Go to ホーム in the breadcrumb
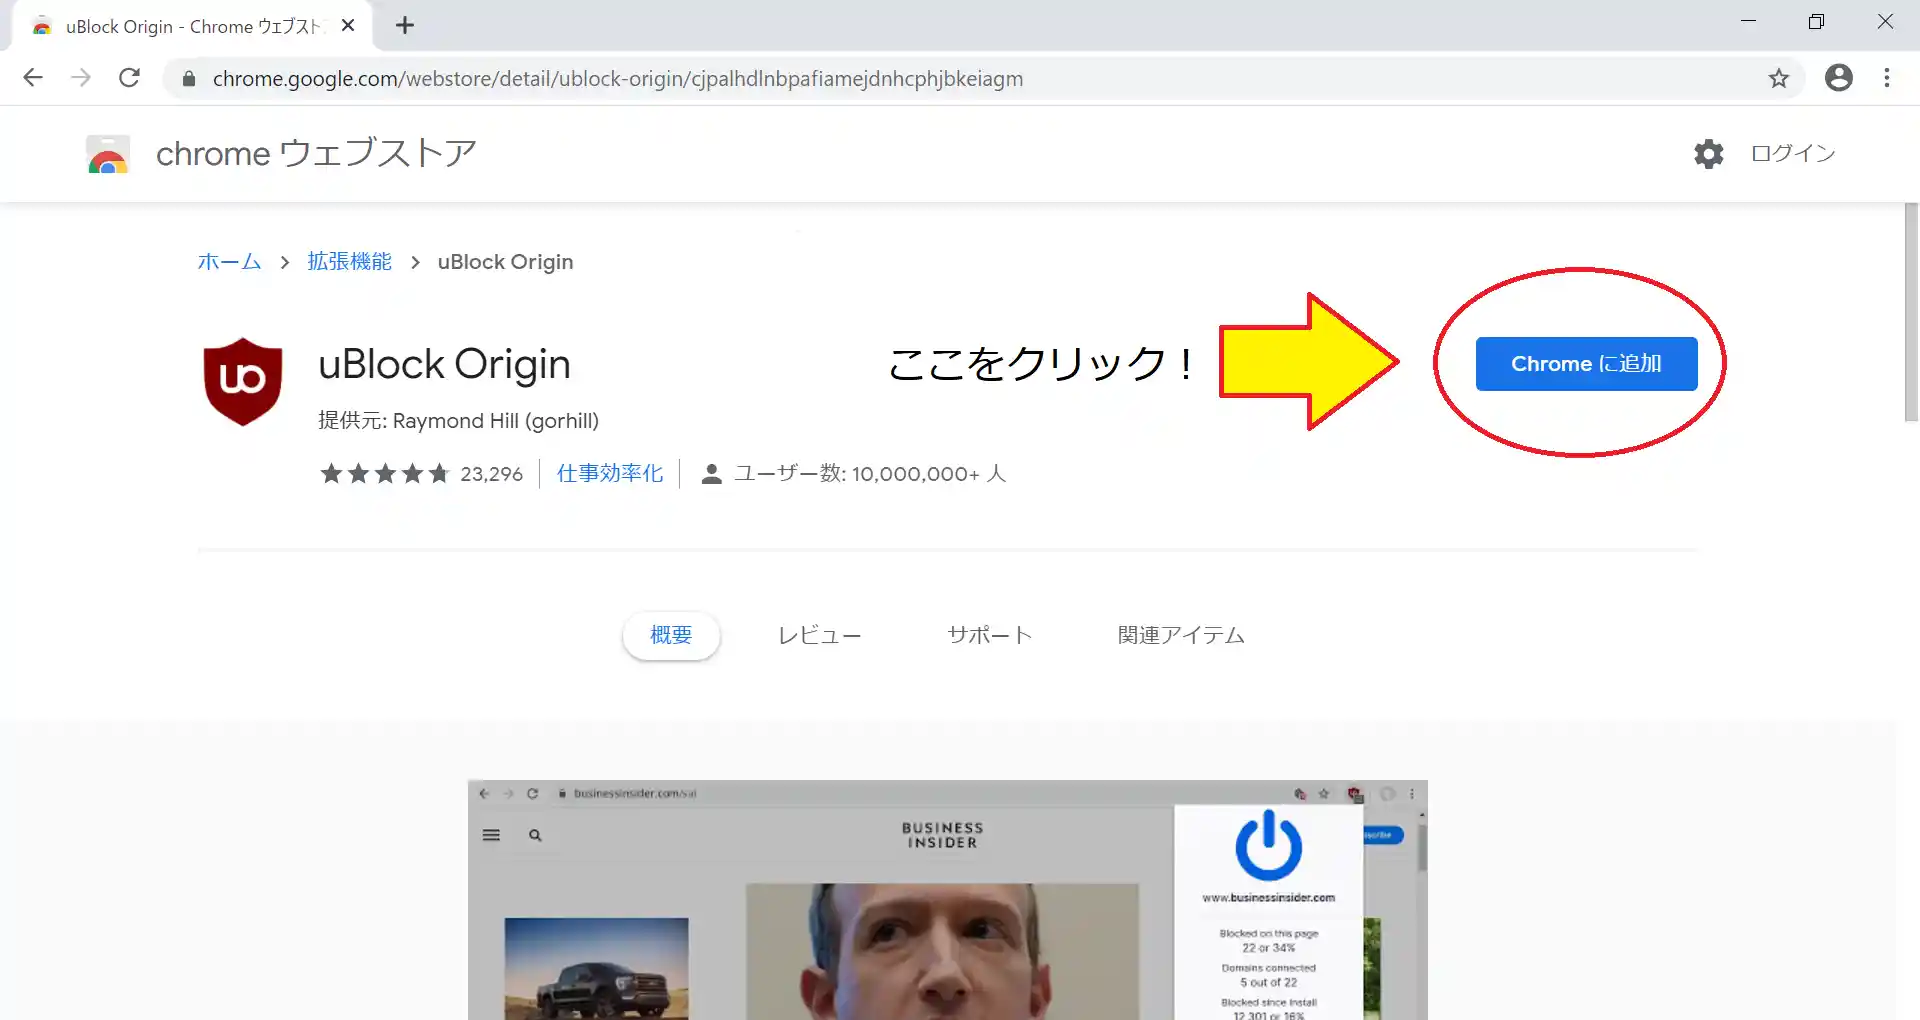This screenshot has height=1020, width=1920. click(229, 262)
